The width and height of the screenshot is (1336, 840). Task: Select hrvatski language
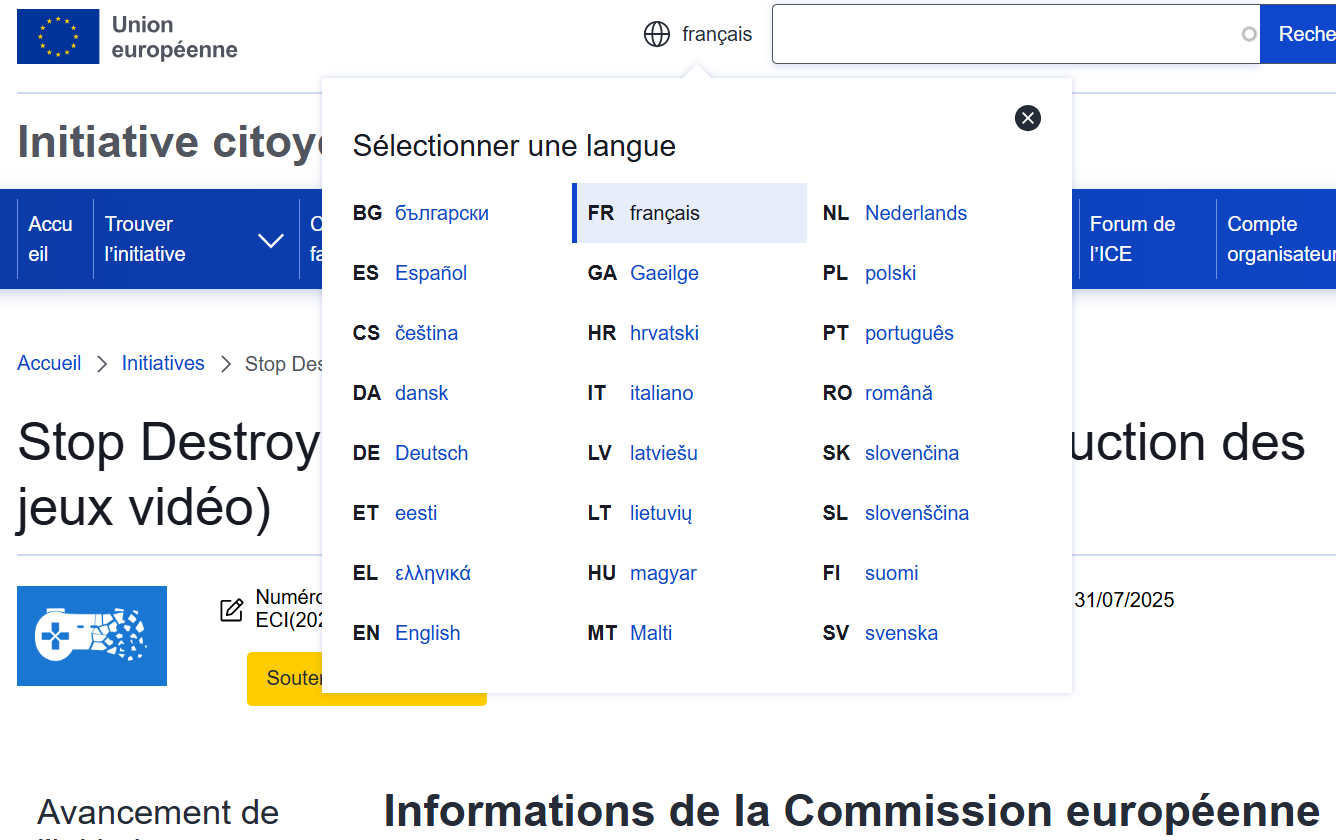664,333
